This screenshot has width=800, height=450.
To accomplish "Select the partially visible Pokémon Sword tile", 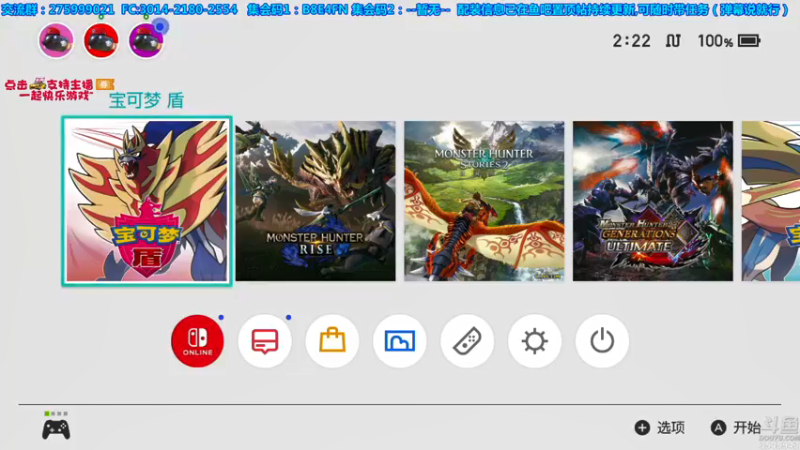I will click(770, 201).
